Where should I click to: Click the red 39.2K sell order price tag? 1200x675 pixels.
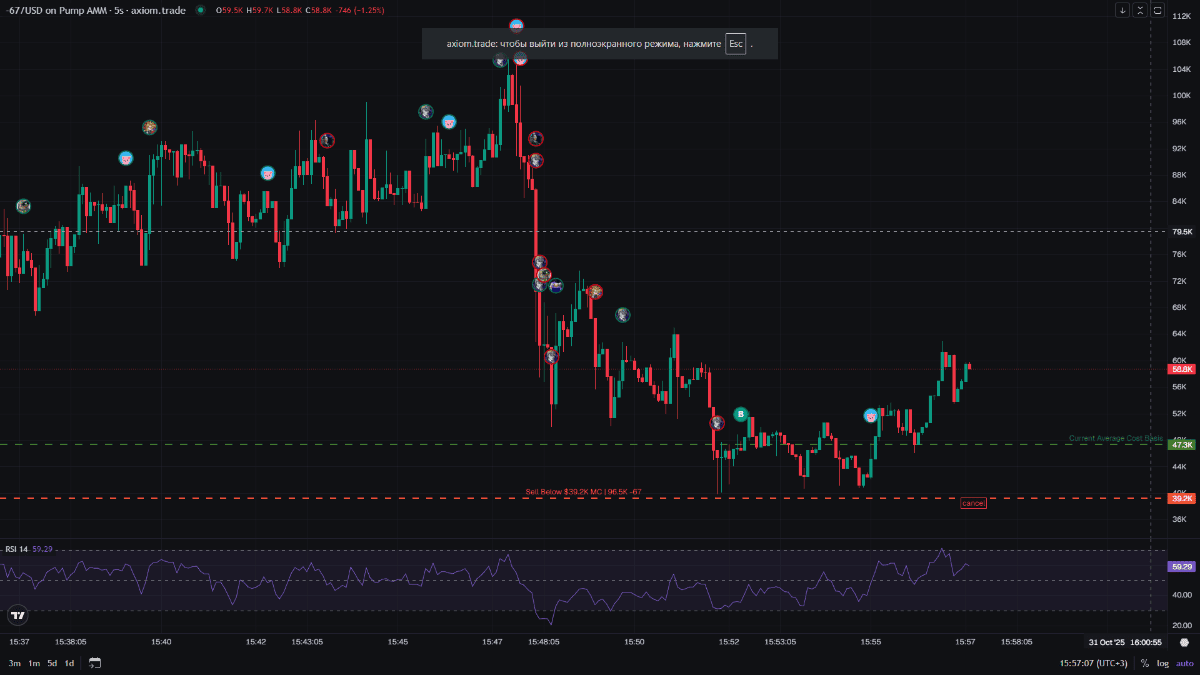coord(1182,498)
